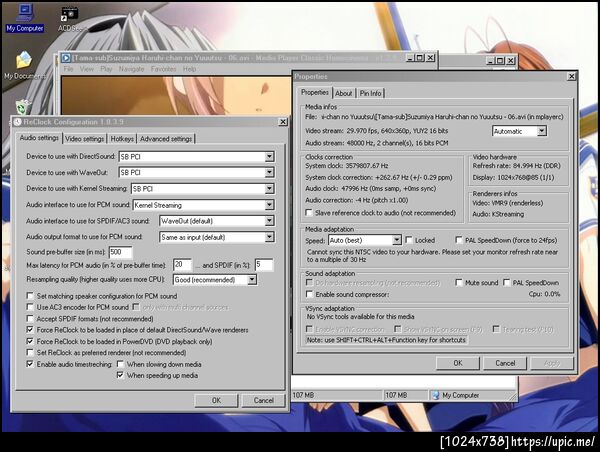Close the Properties dialog
Image resolution: width=600 pixels, height=452 pixels.
coord(571,77)
